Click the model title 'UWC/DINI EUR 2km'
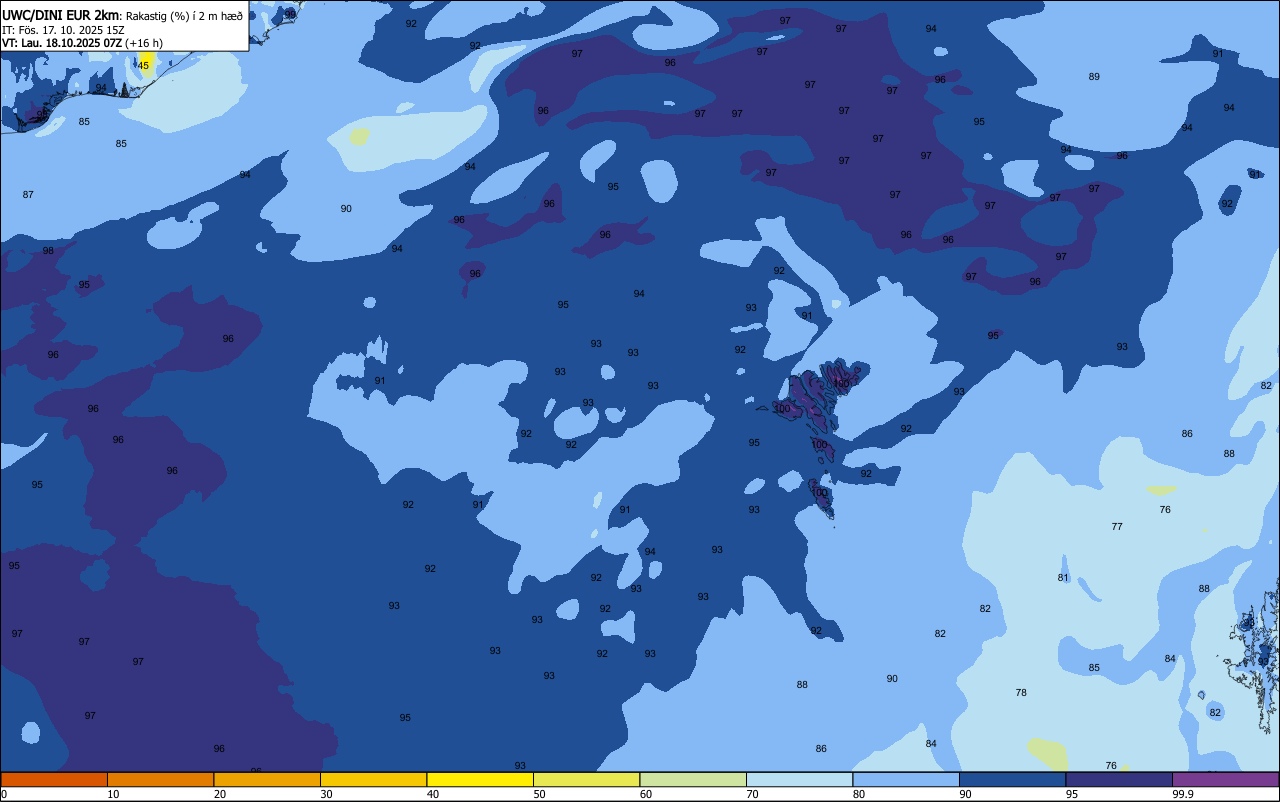Viewport: 1280px width, 802px height. pyautogui.click(x=60, y=15)
